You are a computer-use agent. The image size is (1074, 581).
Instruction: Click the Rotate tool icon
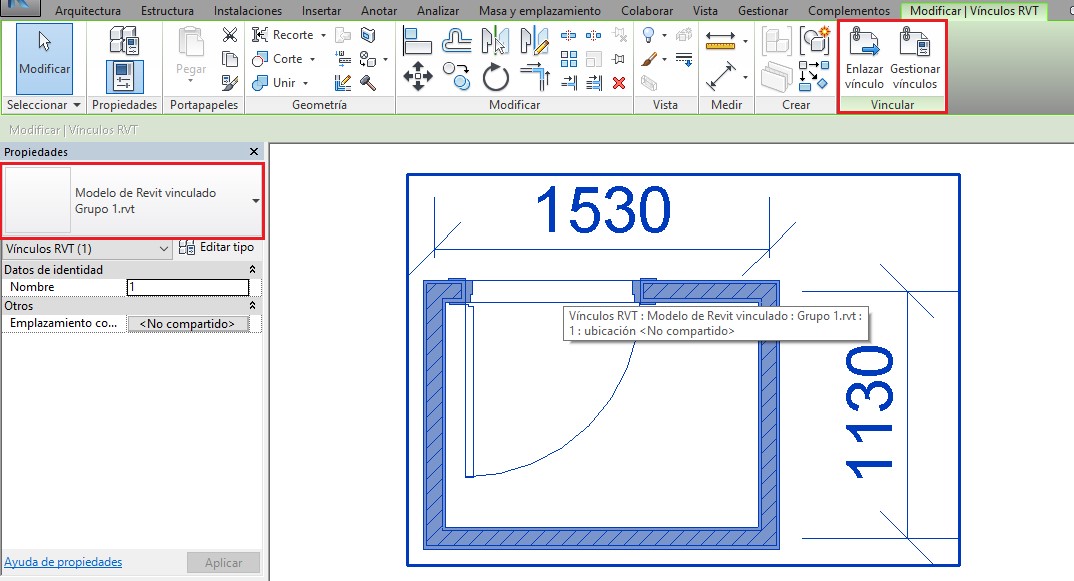[496, 76]
